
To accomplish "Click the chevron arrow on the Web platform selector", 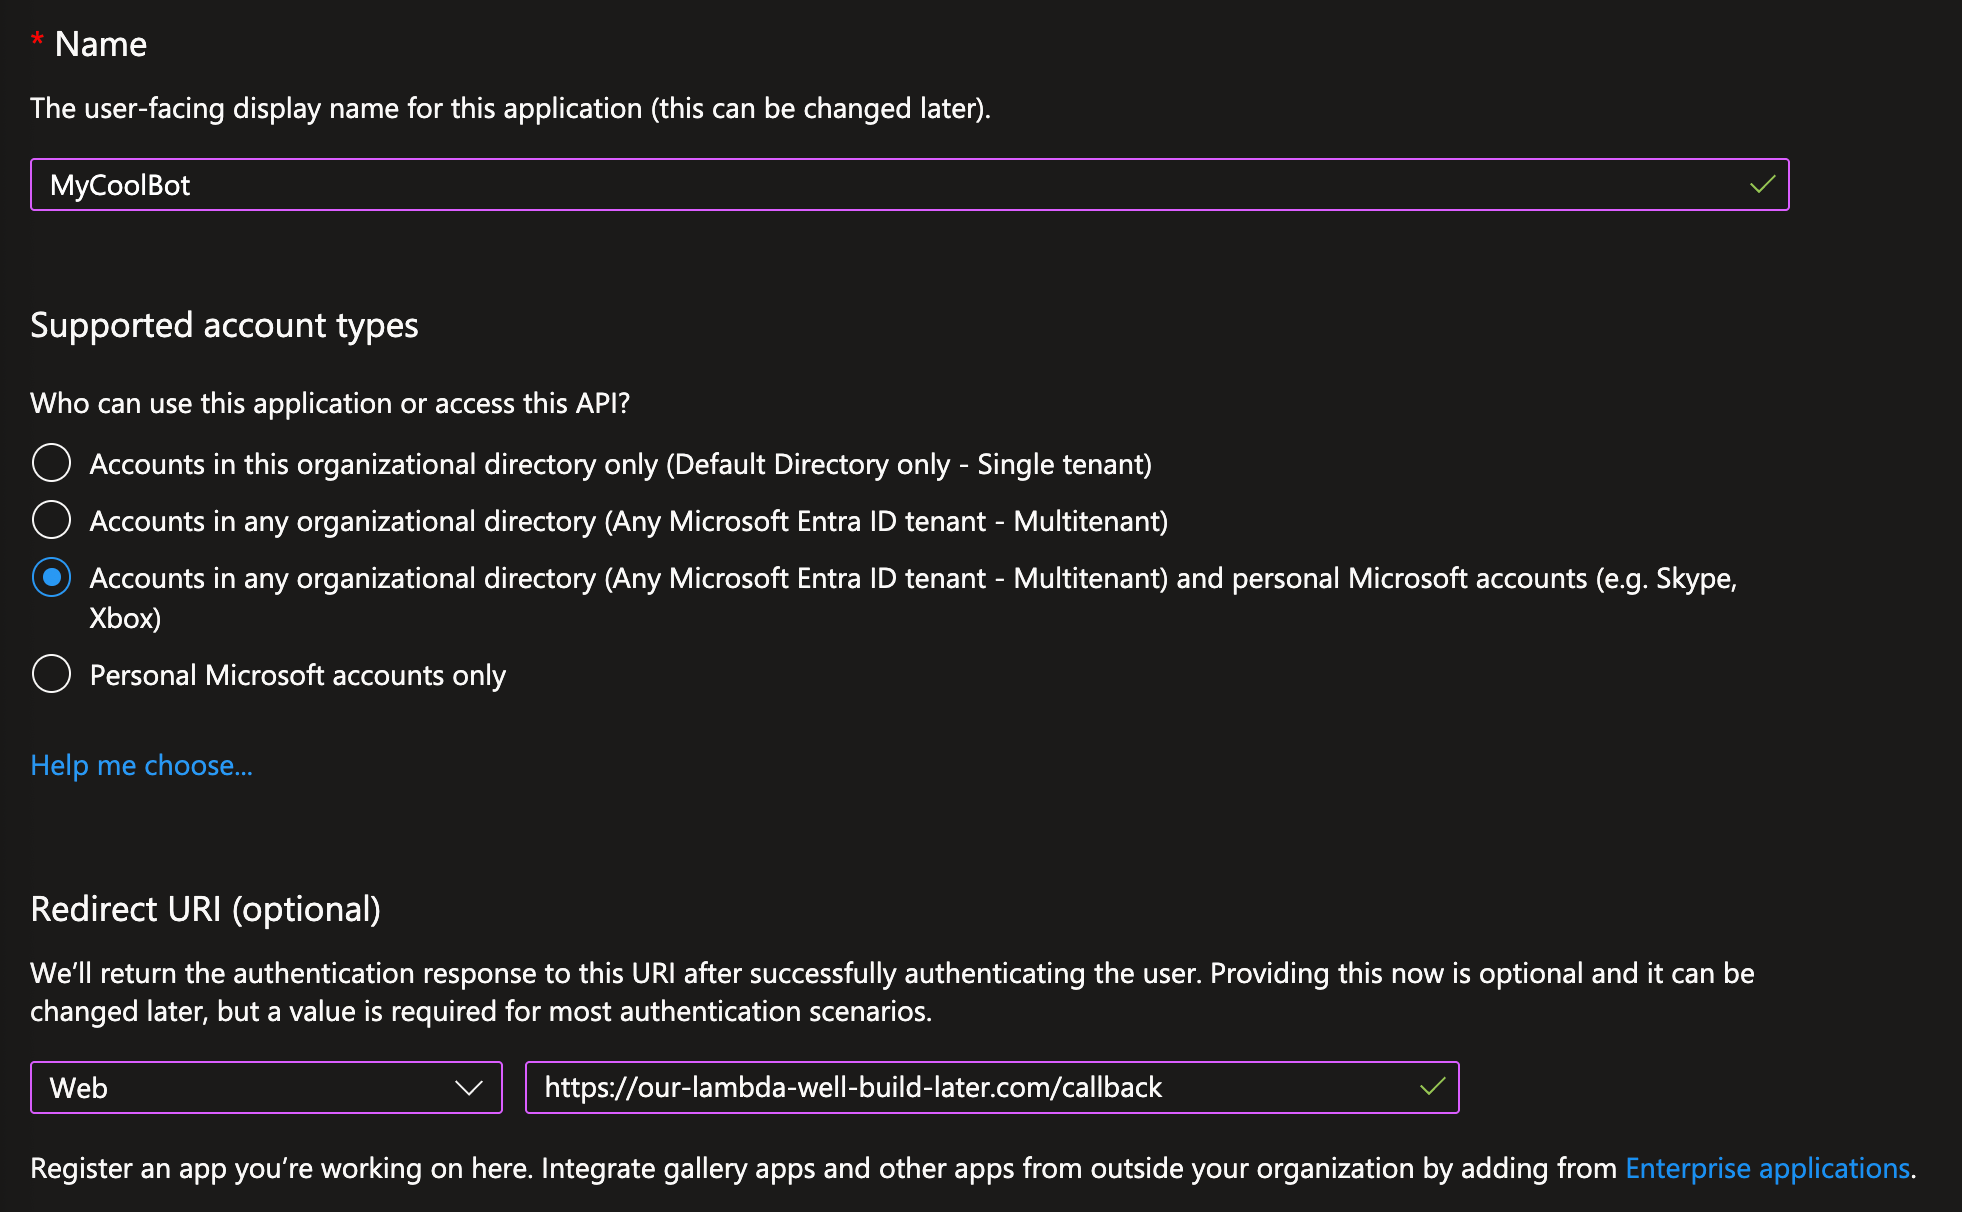I will [469, 1088].
